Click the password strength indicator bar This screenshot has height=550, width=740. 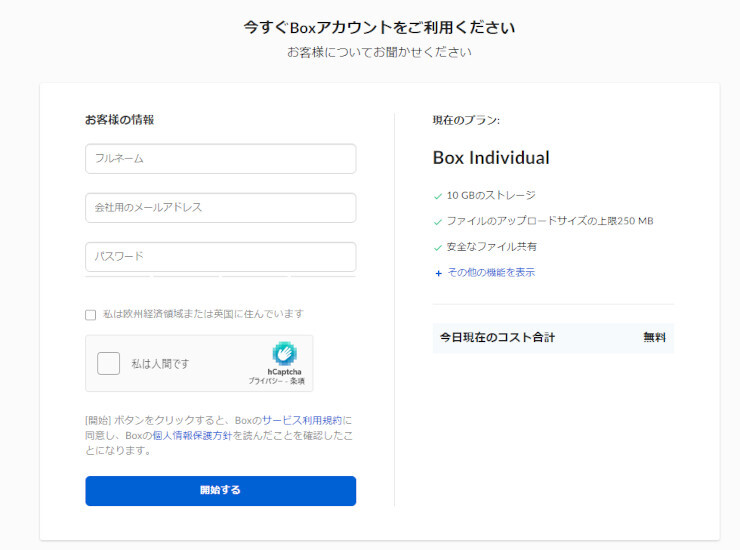[220, 277]
